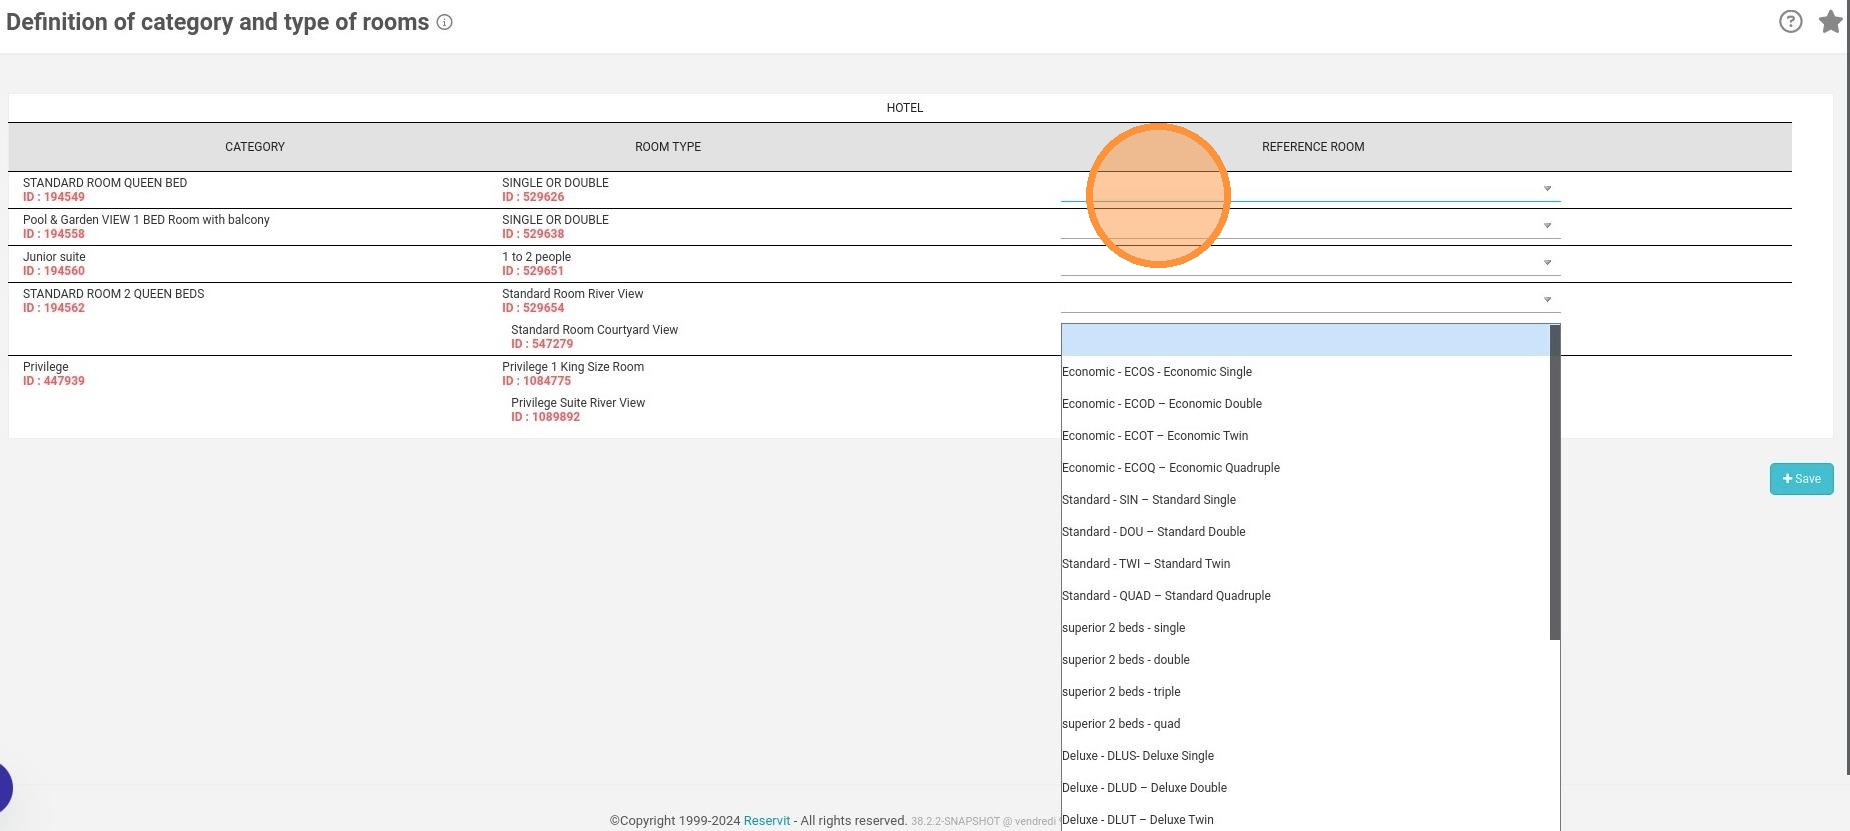This screenshot has height=831, width=1850.
Task: Click Privilege 1 King Size Room type
Action: click(573, 367)
